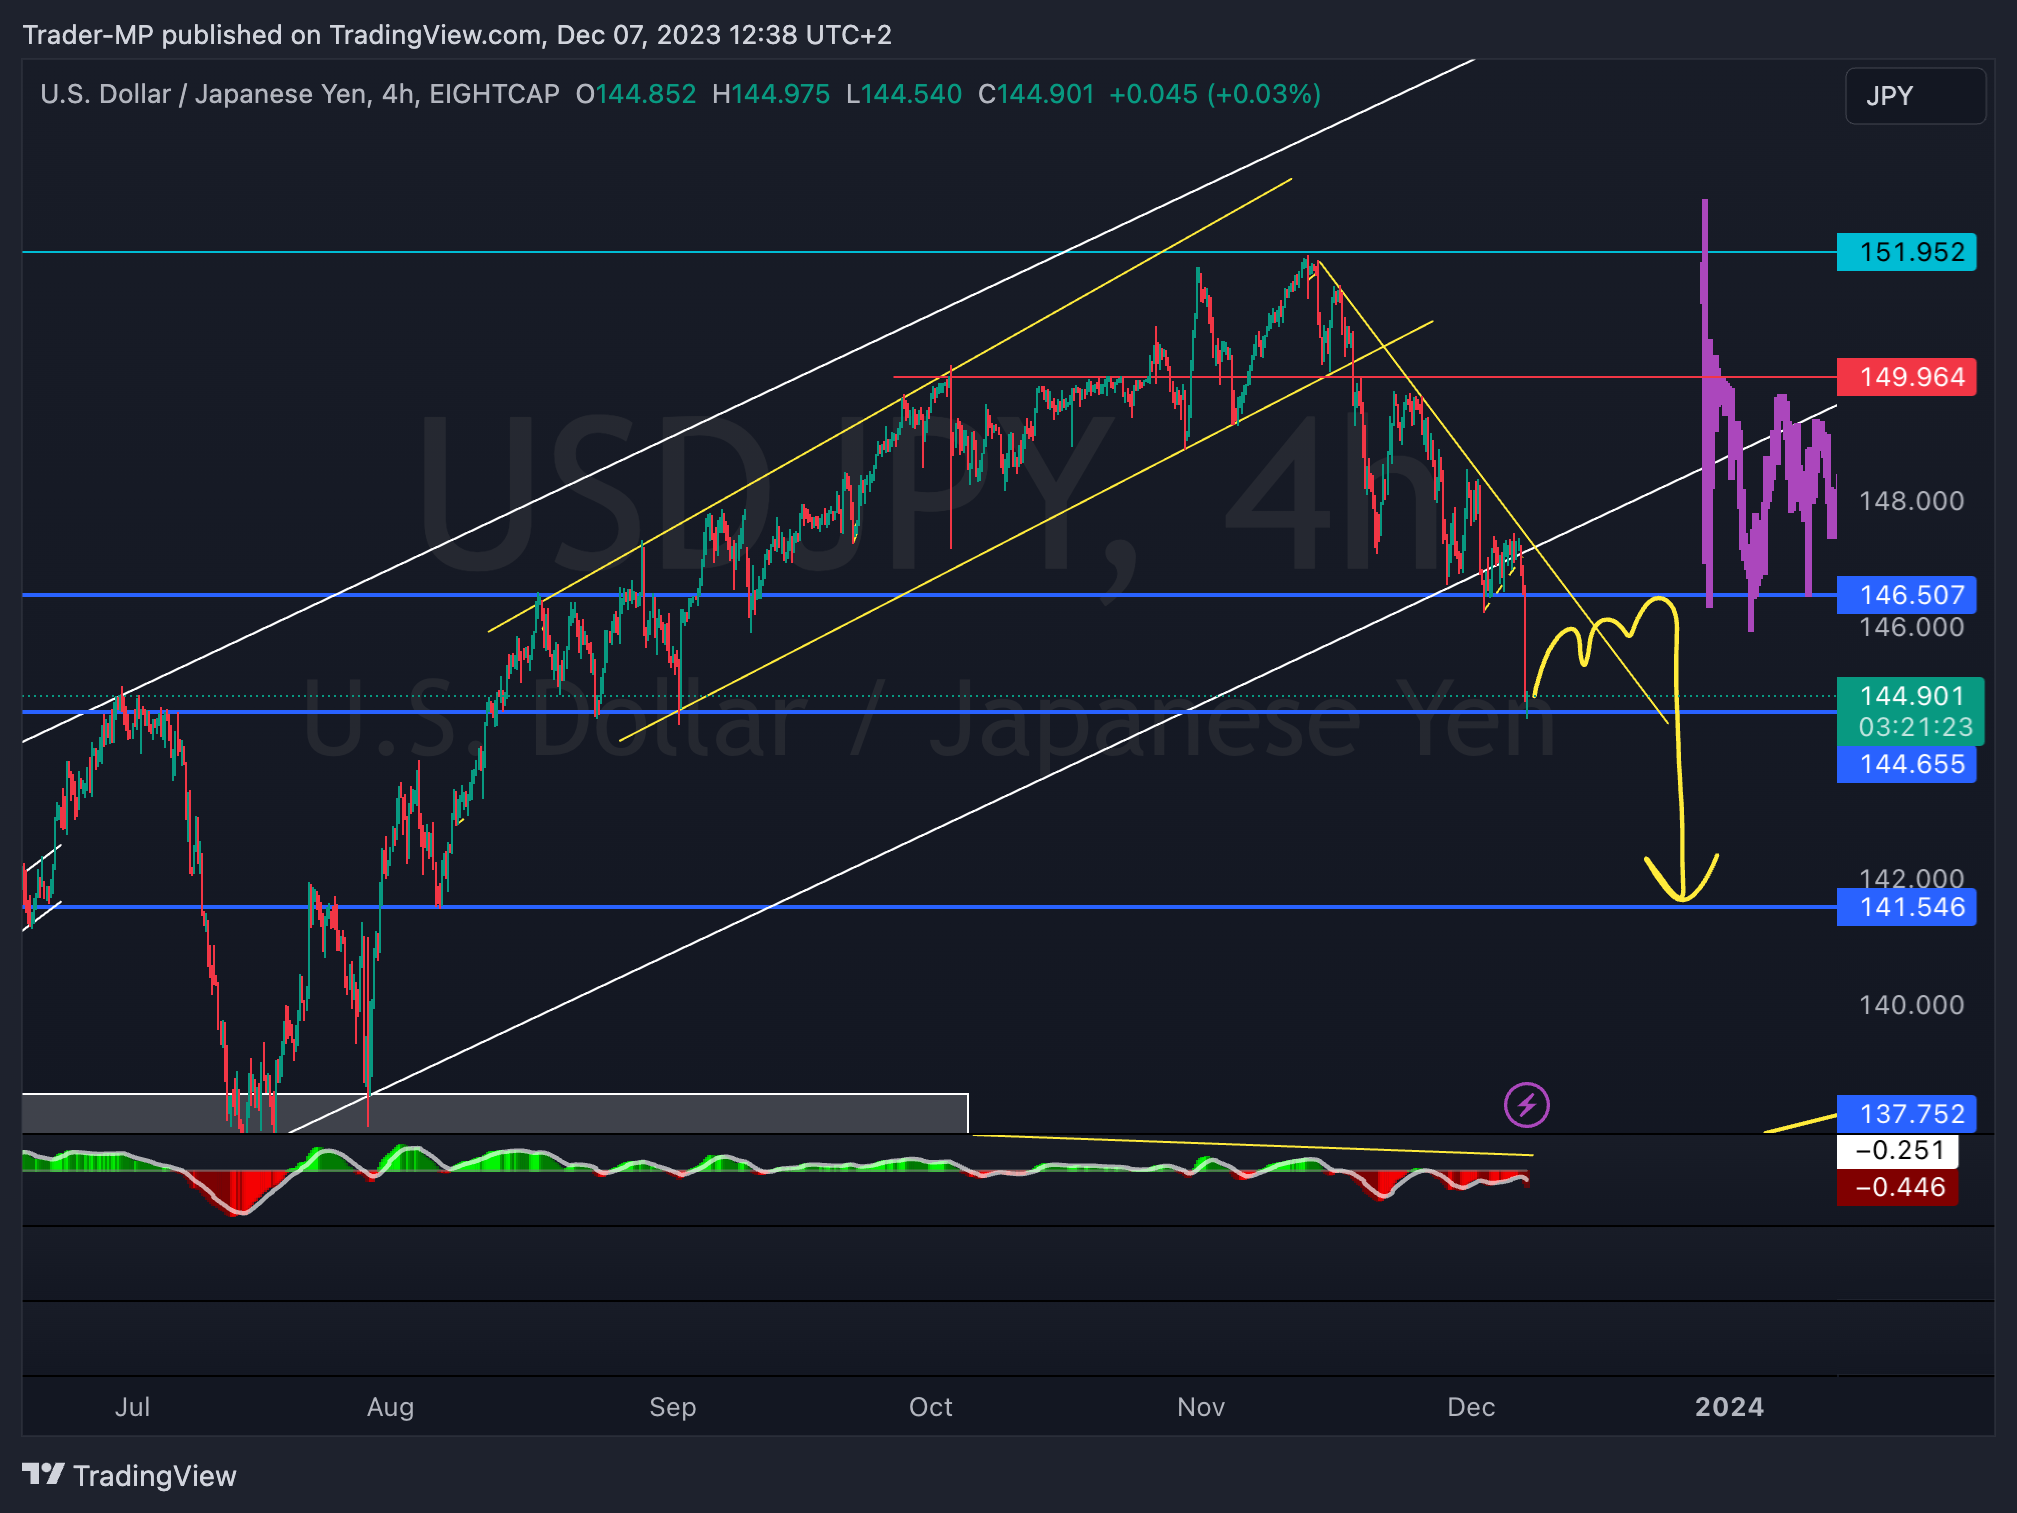2017x1513 pixels.
Task: Click the Trader-MP published header text
Action: pos(457,35)
